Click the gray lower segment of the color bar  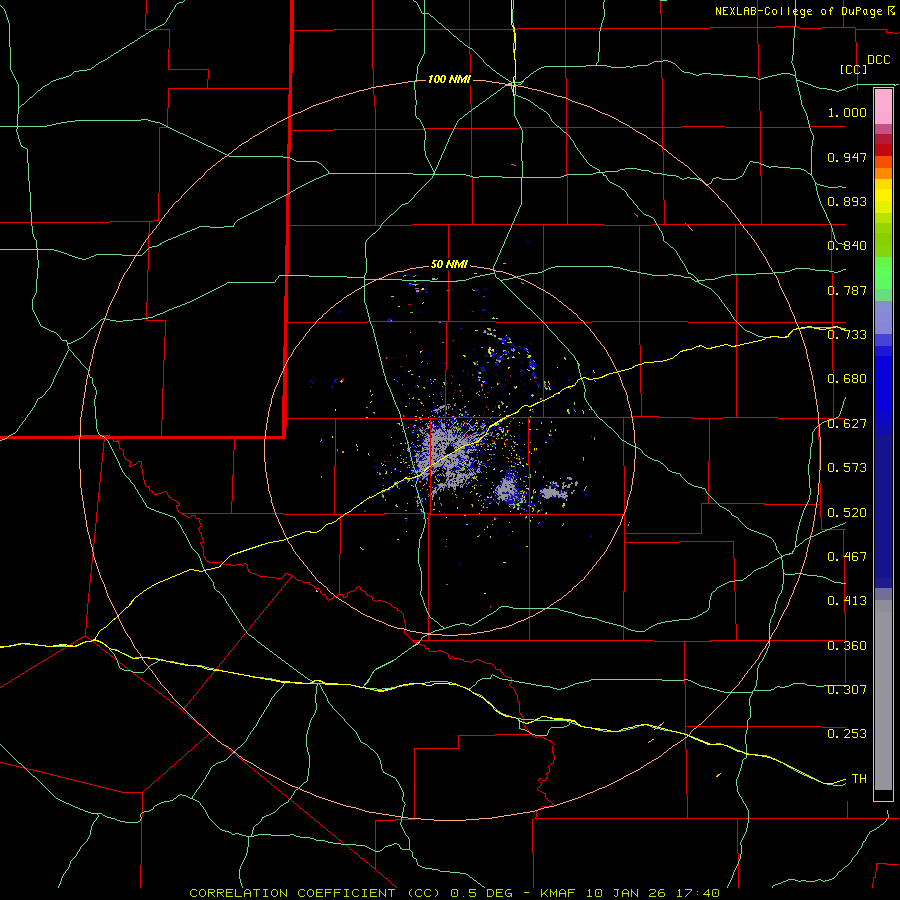click(883, 695)
